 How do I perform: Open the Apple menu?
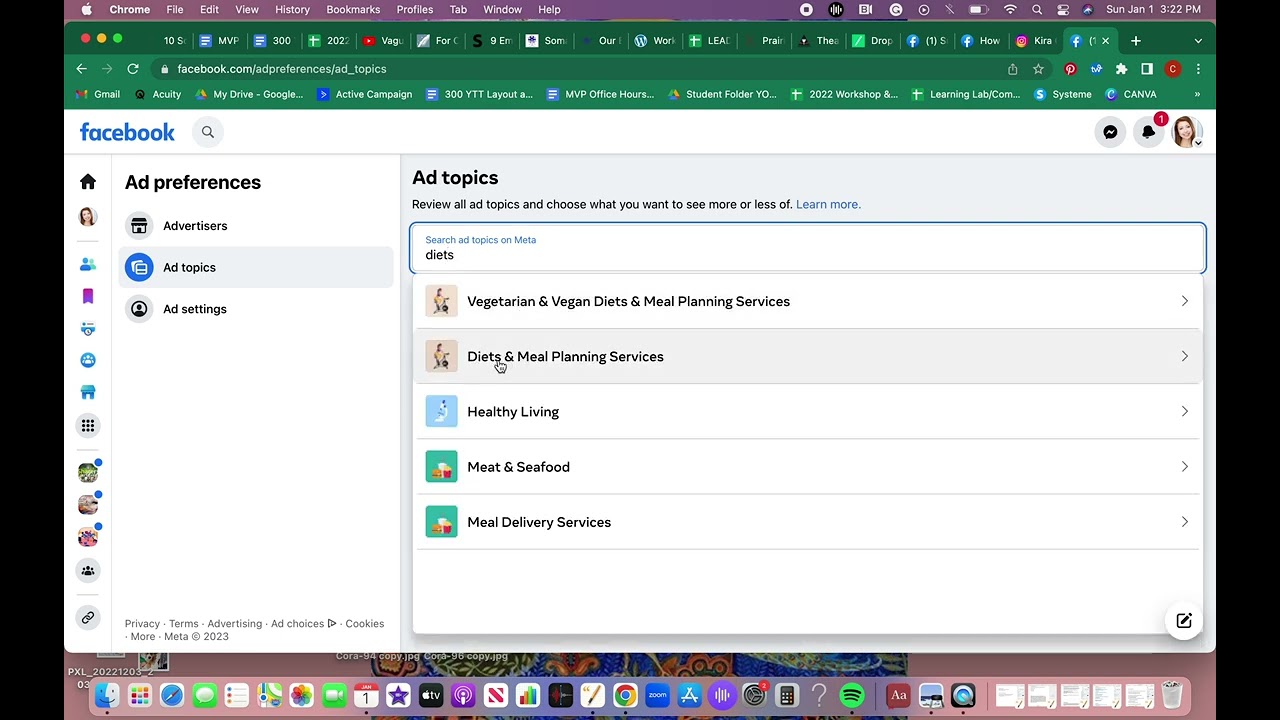tap(87, 9)
